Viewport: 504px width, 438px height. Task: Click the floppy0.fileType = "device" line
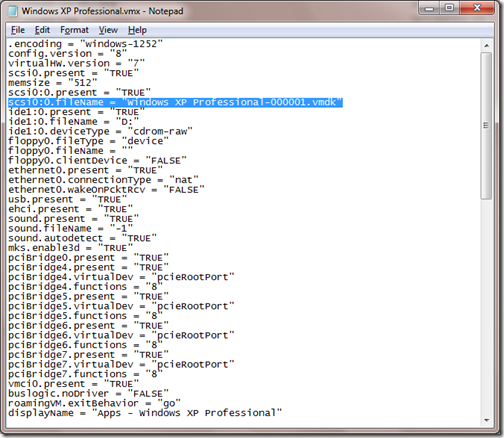pyautogui.click(x=88, y=141)
